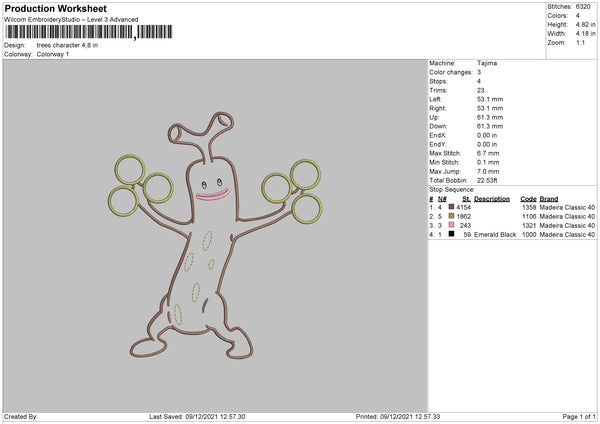Click the stitch count '4154'
Viewport: 600px width, 424px height.
463,207
